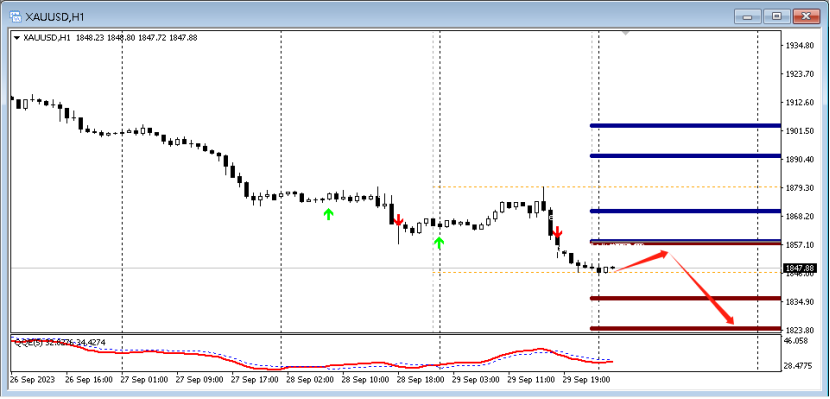
Task: Click the chart window icon beside XAUUSD,H1
Action: [16, 16]
